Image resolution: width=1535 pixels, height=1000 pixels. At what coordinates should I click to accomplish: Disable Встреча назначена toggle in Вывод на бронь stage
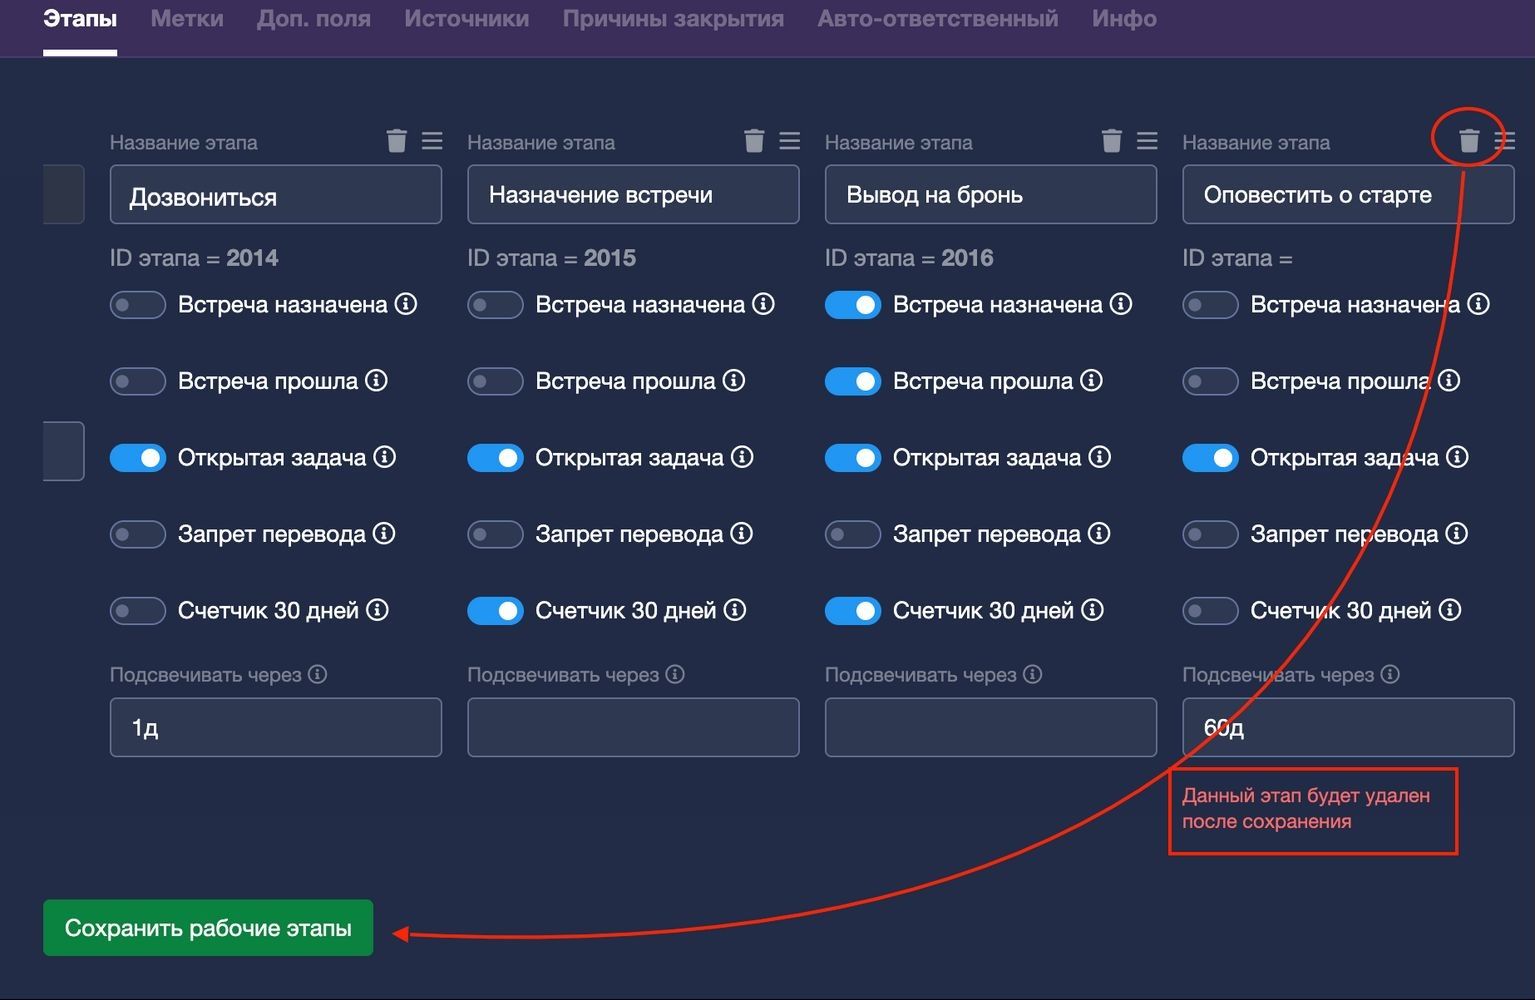point(853,305)
